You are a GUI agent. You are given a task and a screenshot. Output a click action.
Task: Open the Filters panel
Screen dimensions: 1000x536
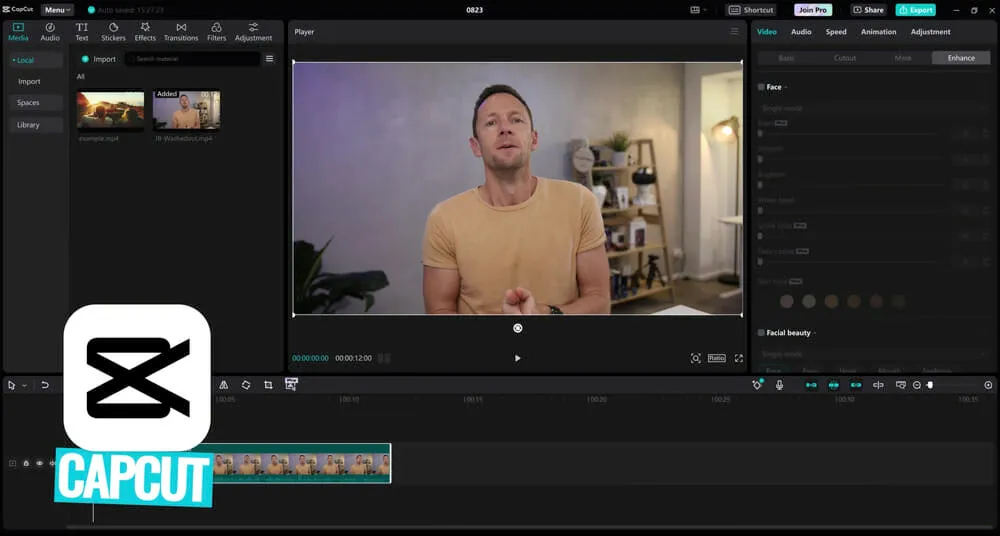[216, 31]
